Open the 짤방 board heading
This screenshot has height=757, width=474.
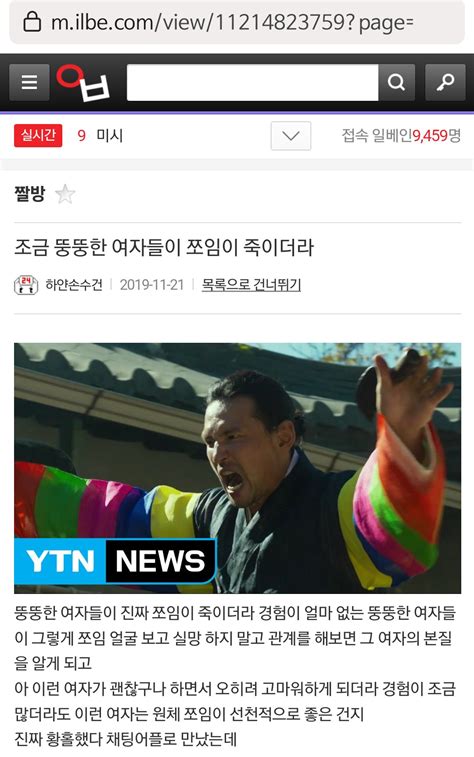pos(30,194)
